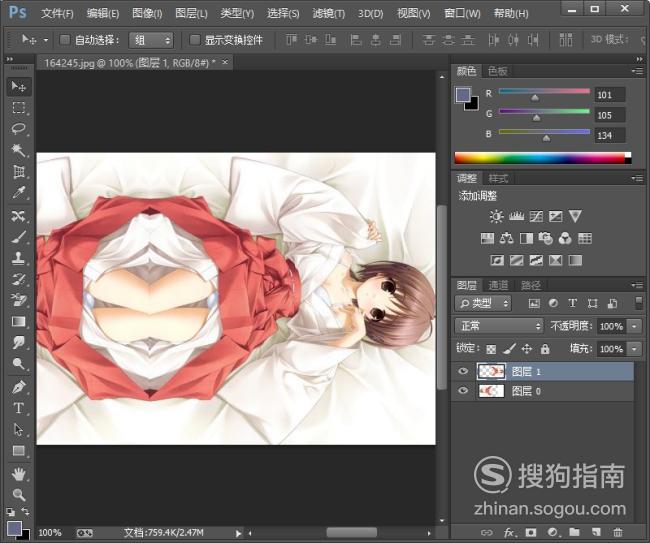Add Levels adjustment
650x543 pixels.
(x=516, y=216)
